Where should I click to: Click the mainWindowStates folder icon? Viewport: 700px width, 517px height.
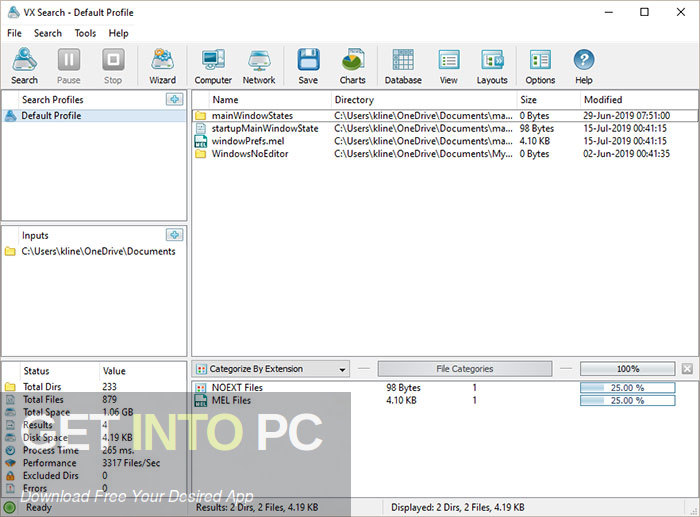(200, 116)
